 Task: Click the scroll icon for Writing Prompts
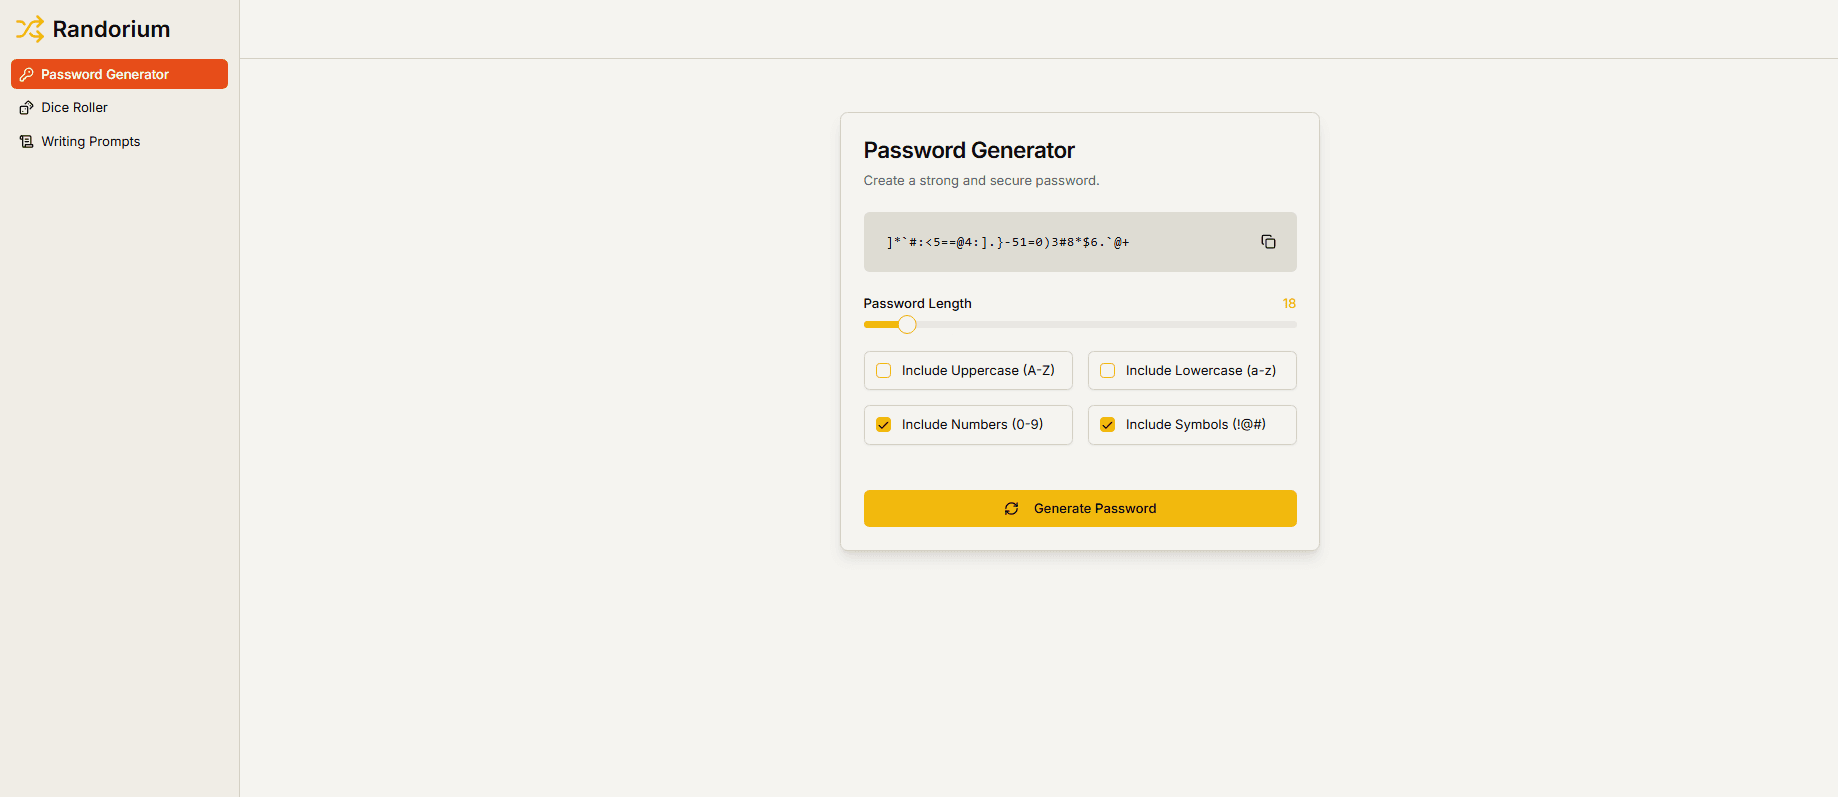[x=27, y=142]
